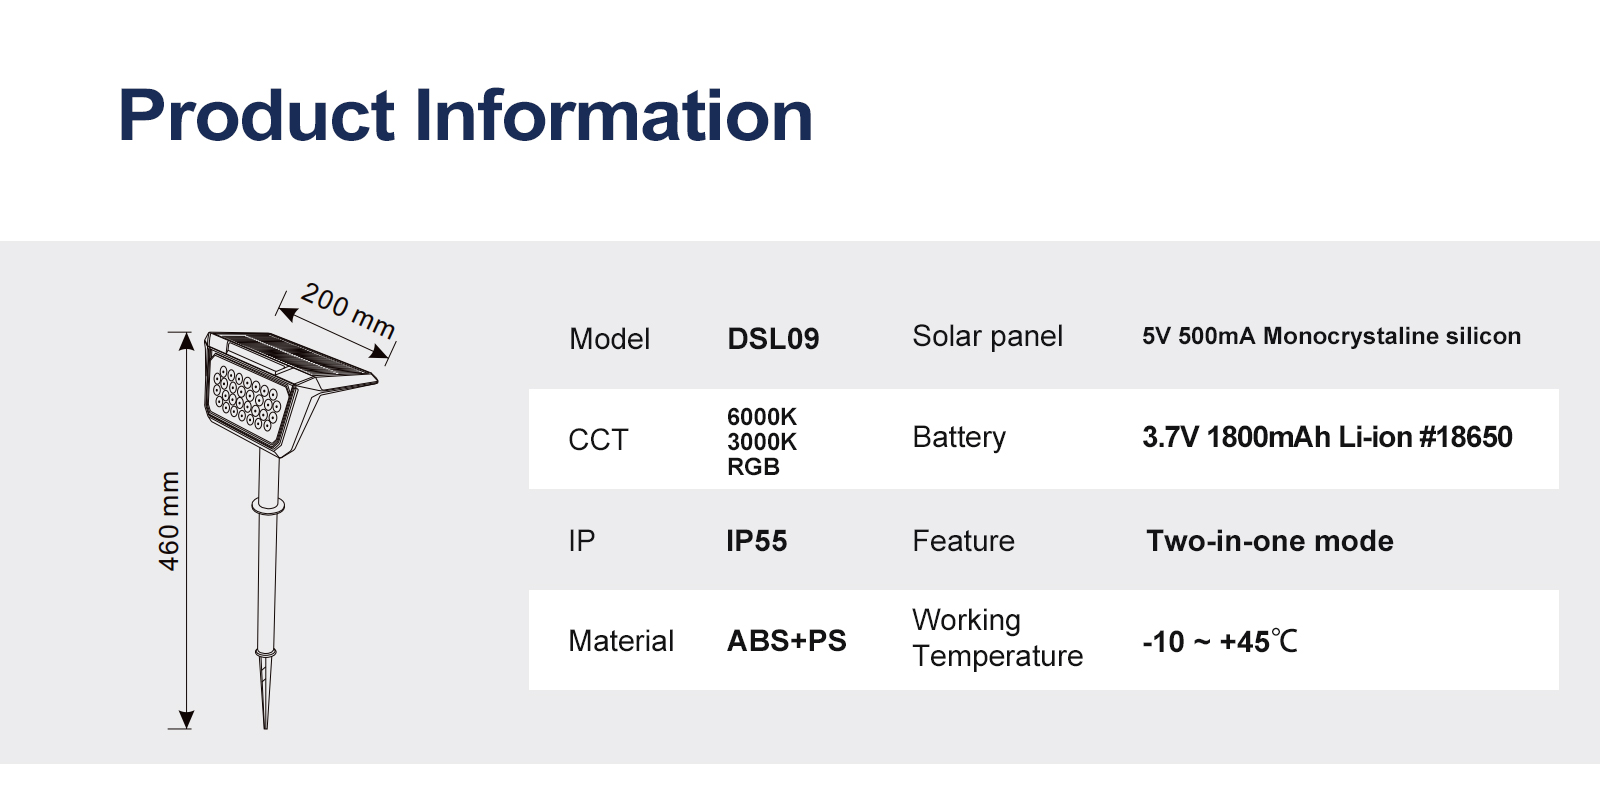Select the DSL09 model value

(x=773, y=339)
